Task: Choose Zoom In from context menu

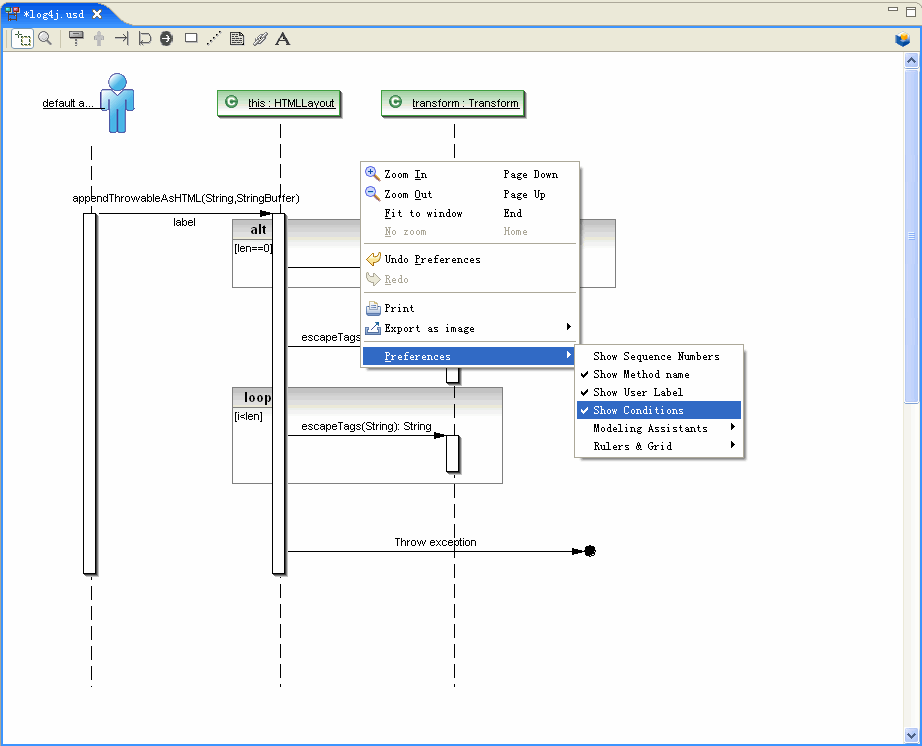Action: tap(405, 174)
